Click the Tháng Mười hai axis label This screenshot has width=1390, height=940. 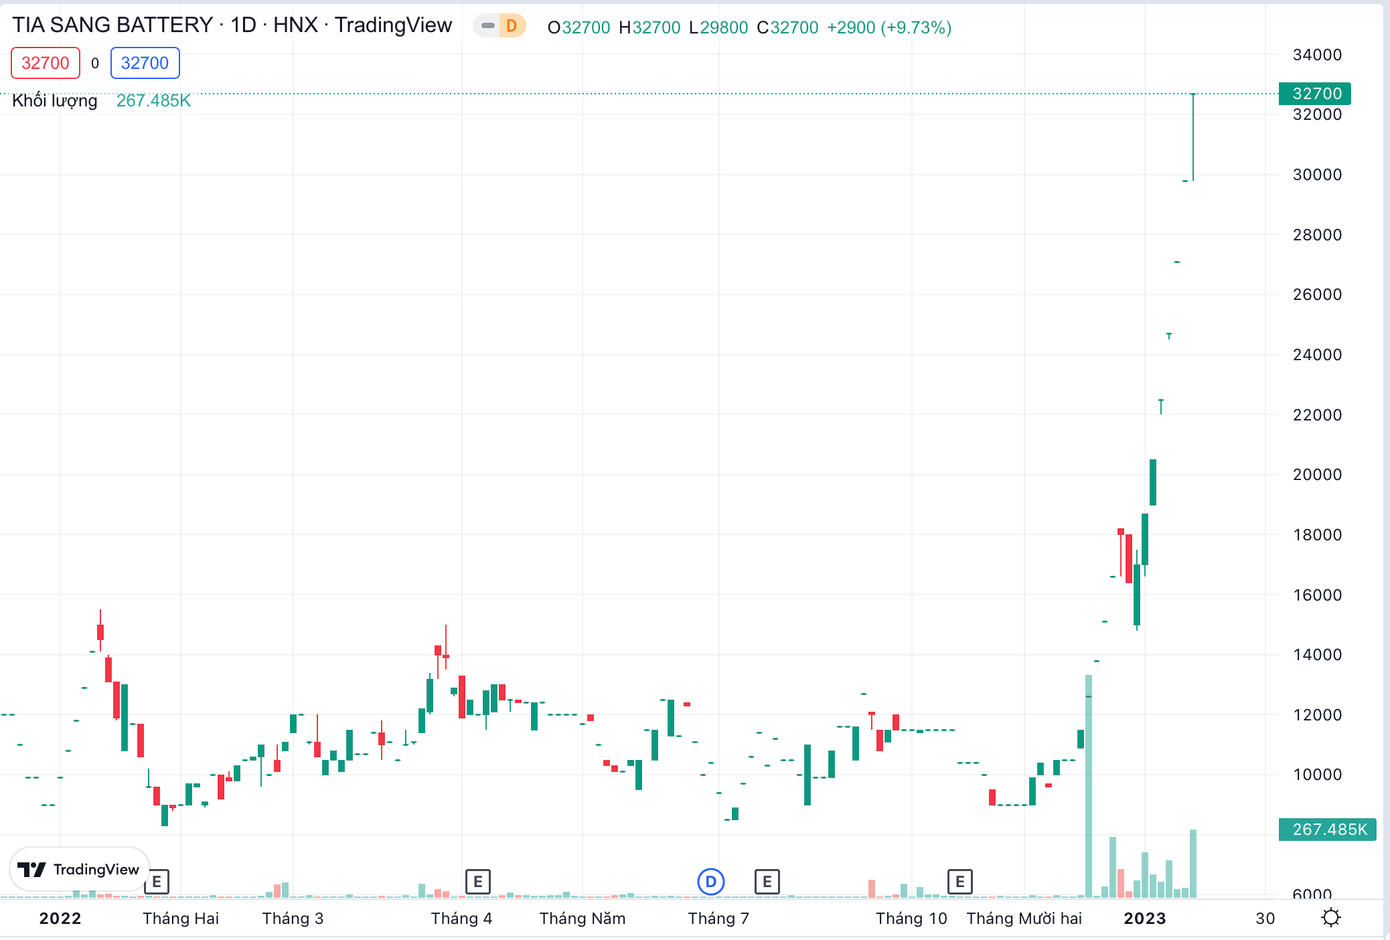[1024, 918]
